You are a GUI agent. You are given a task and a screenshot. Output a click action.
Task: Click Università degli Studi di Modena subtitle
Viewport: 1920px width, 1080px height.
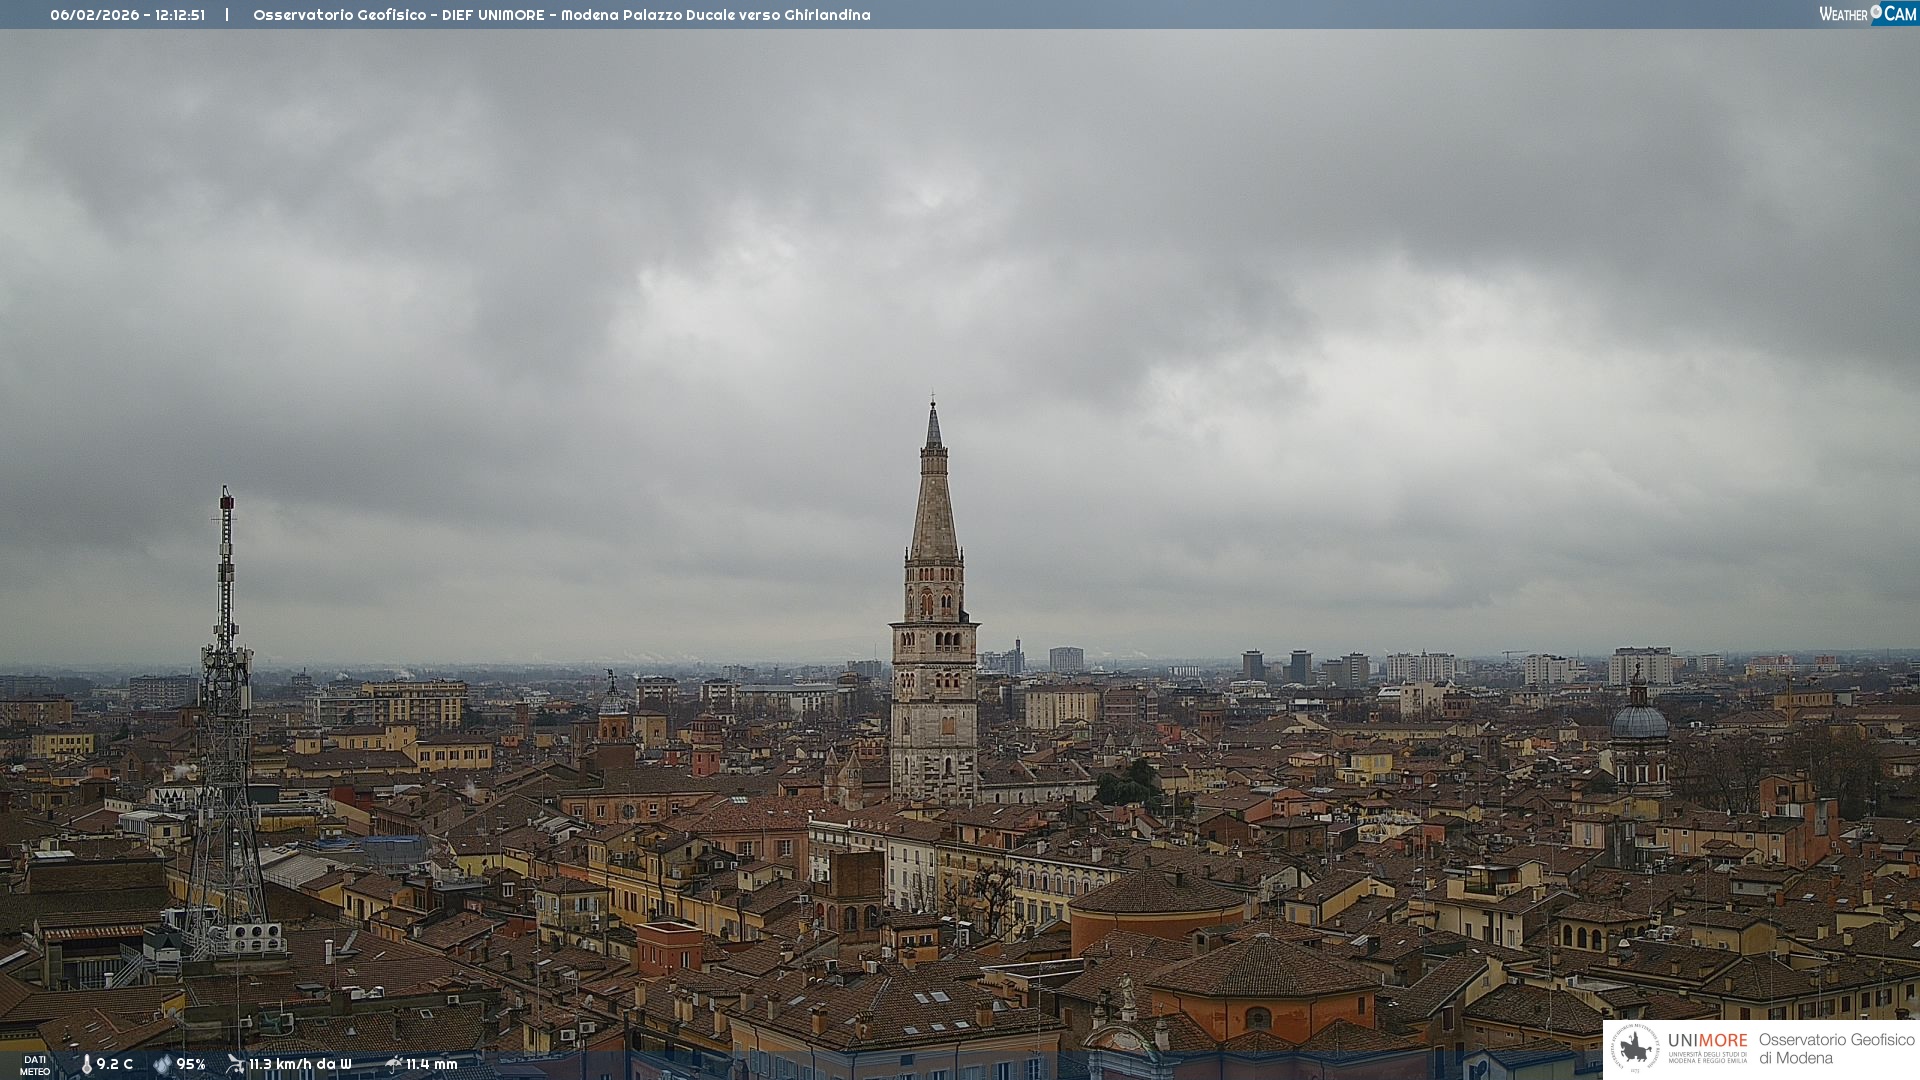coord(1707,1057)
